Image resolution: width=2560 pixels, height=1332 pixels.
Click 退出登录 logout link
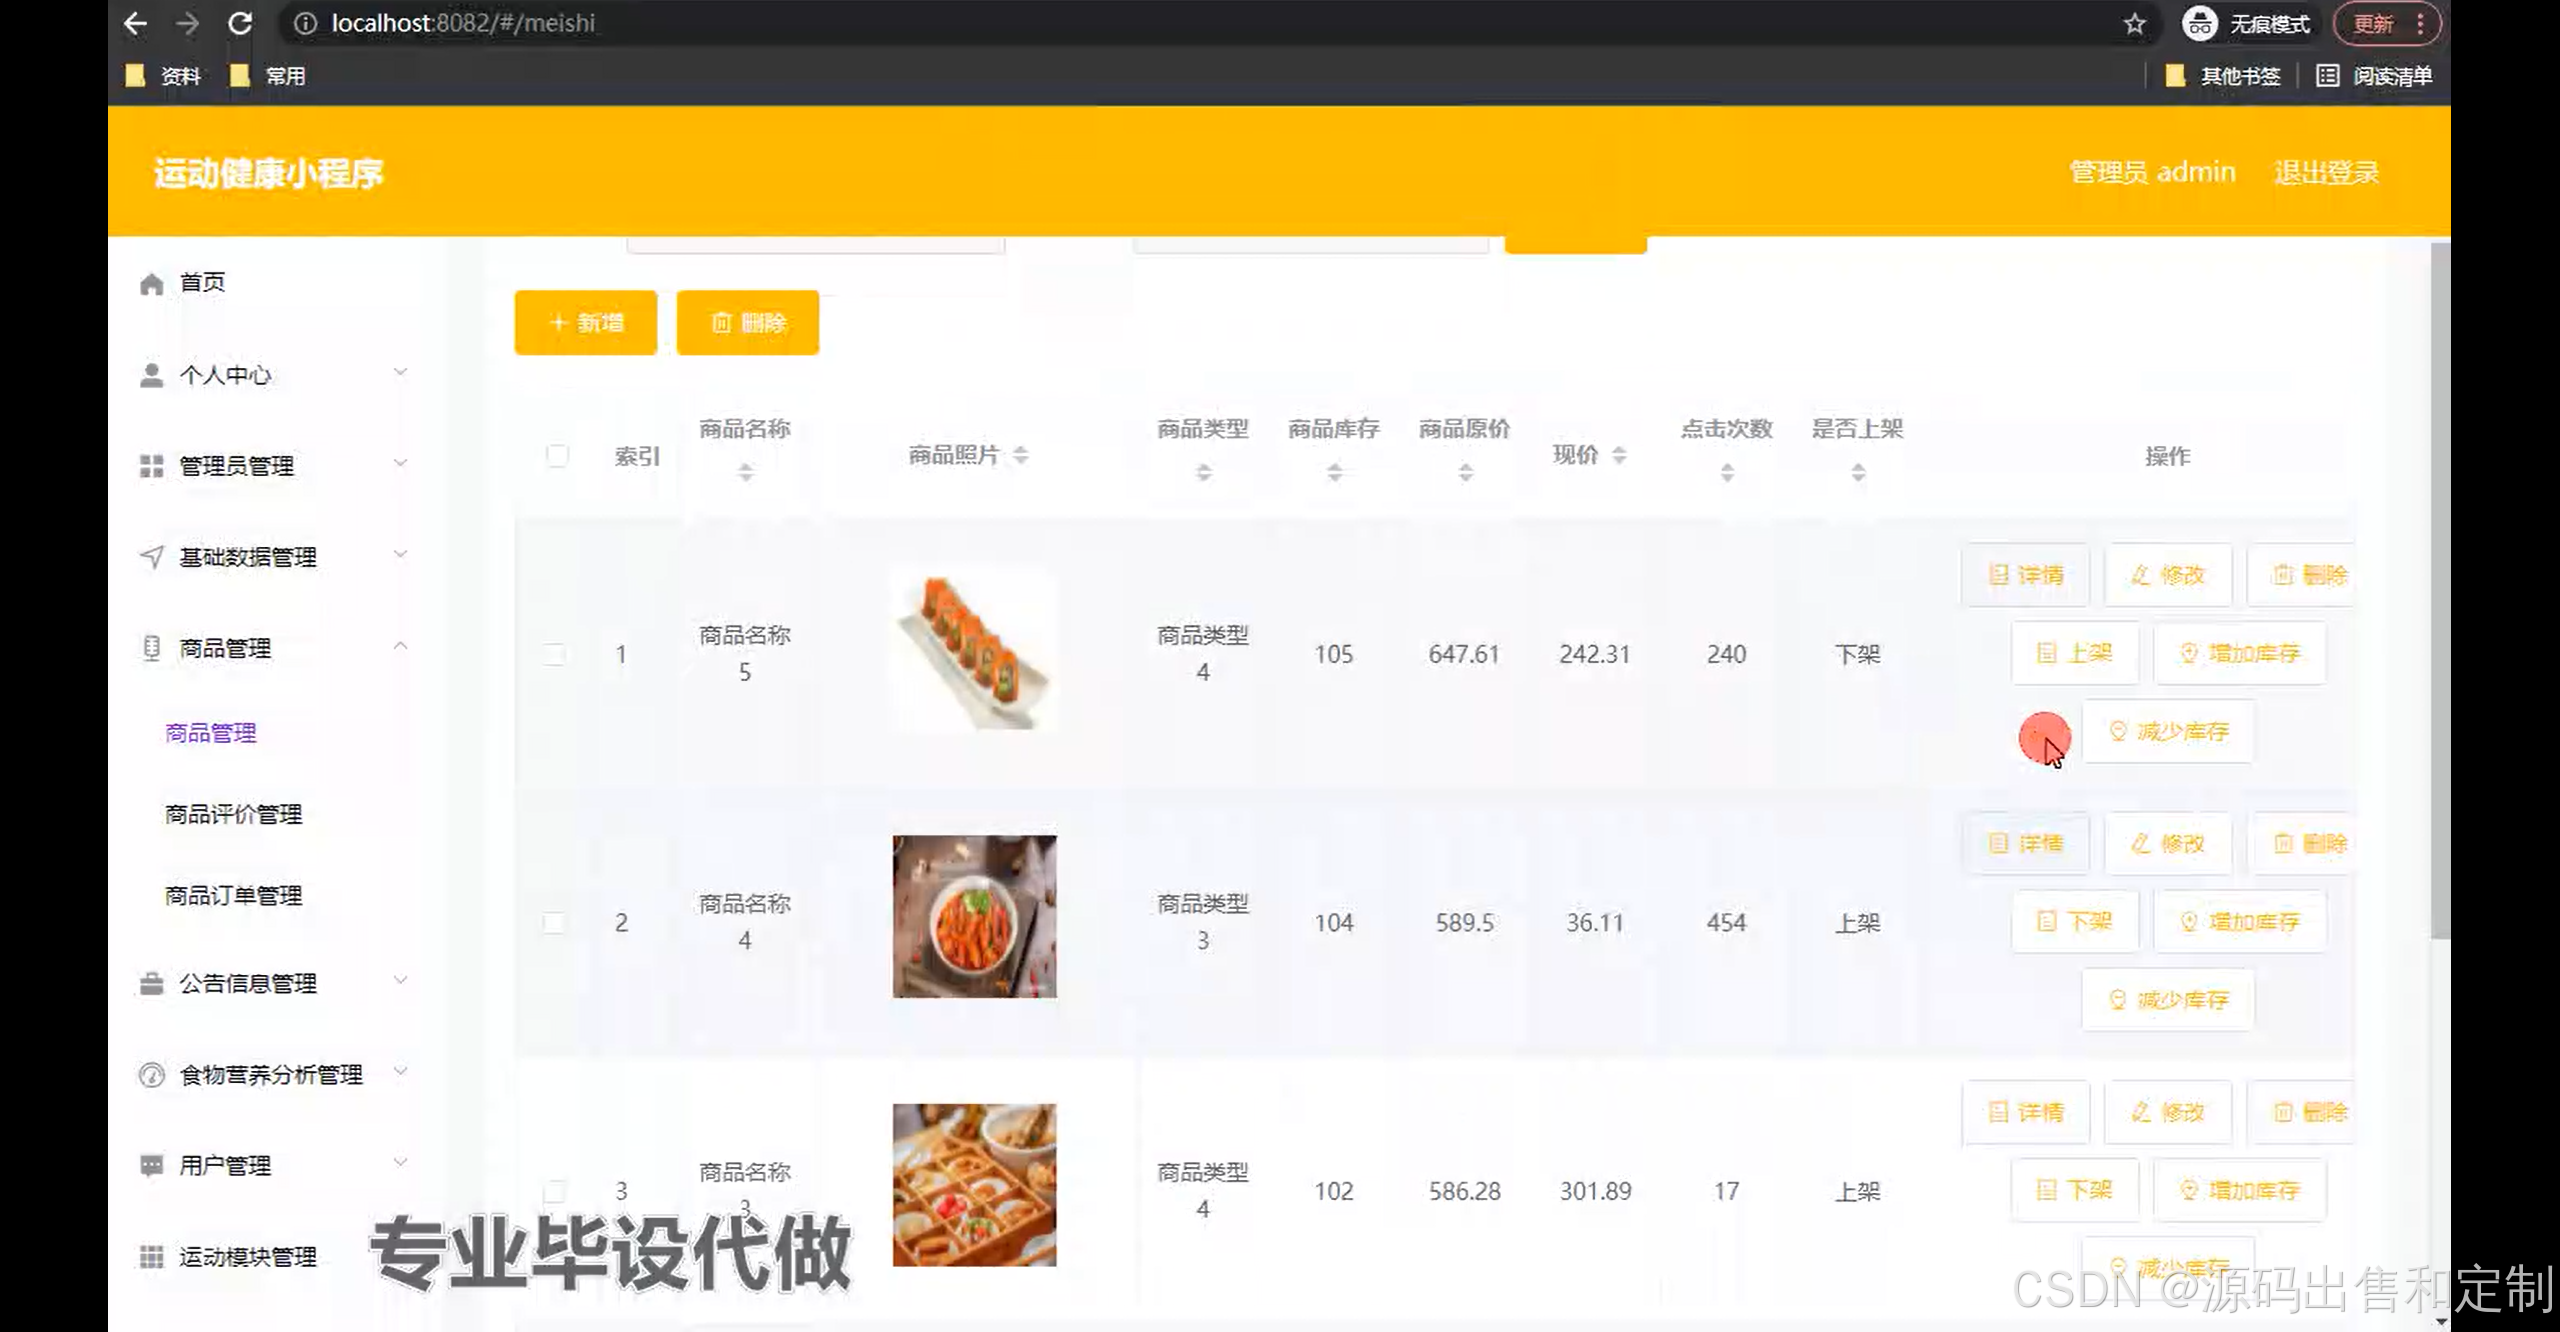(x=2326, y=172)
